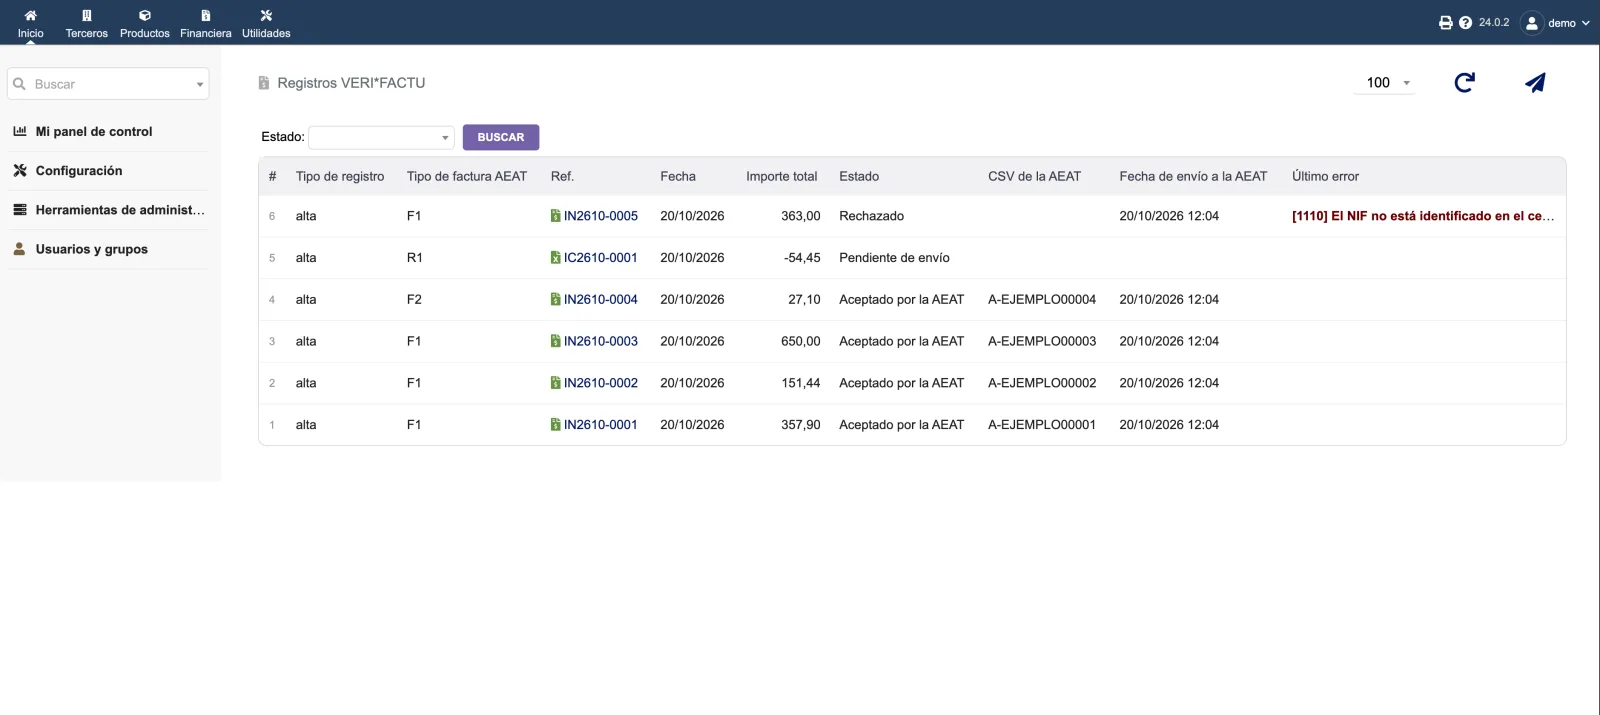Click the BUSCAR button
The width and height of the screenshot is (1600, 715).
[x=501, y=137]
